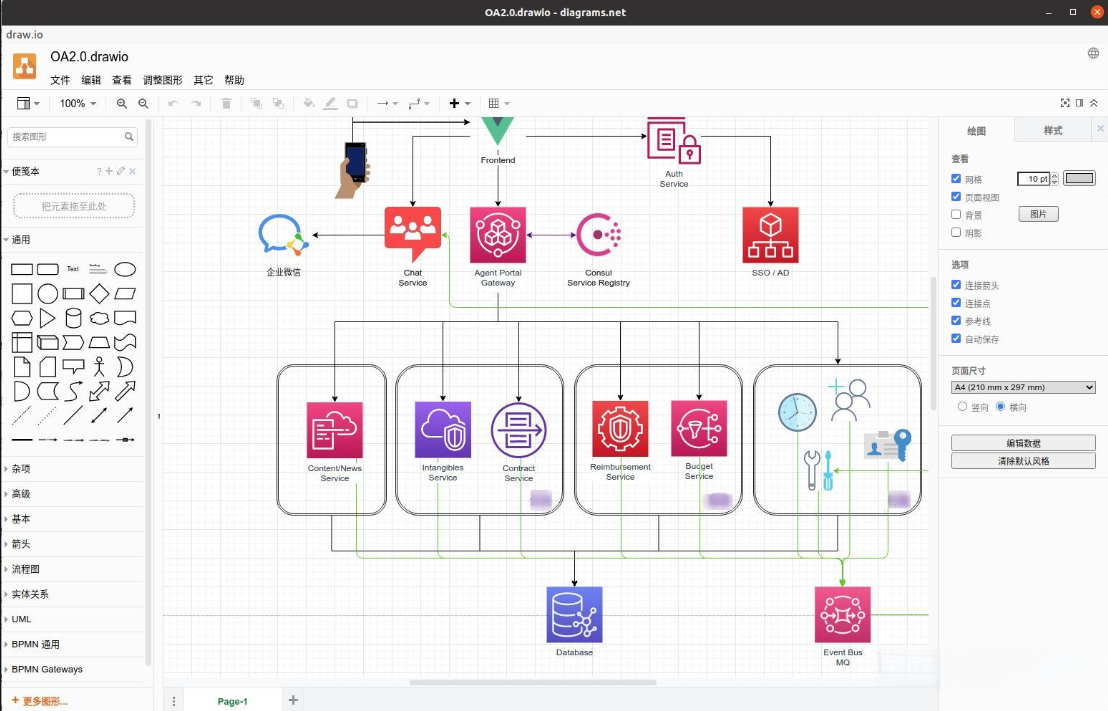The height and width of the screenshot is (711, 1108).
Task: Open the A4 page size dropdown
Action: pos(1022,387)
